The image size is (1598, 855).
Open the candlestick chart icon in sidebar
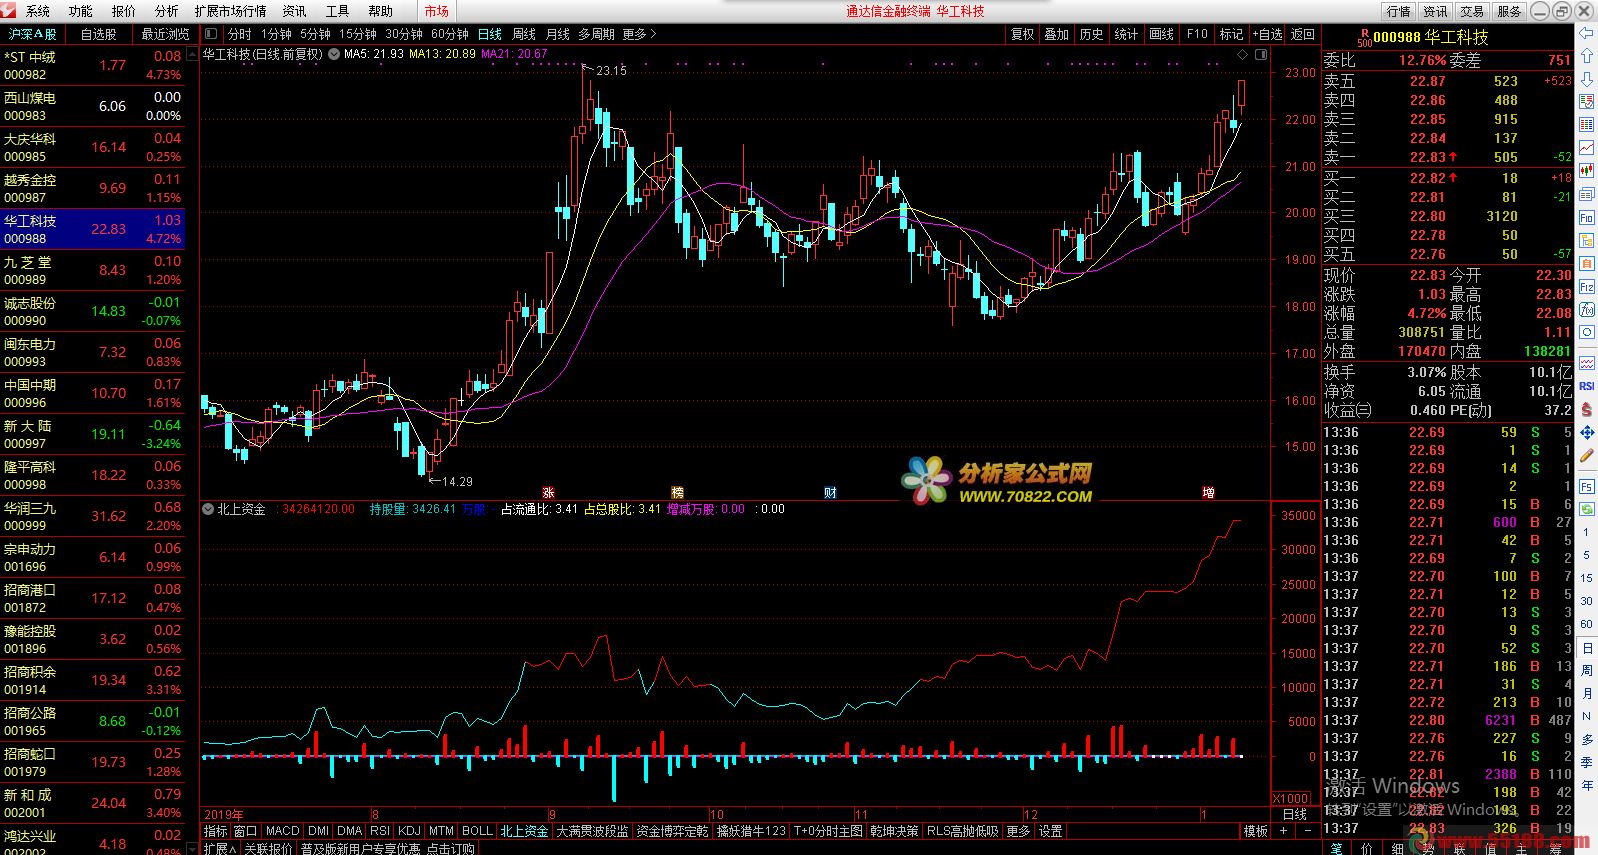click(x=1586, y=171)
